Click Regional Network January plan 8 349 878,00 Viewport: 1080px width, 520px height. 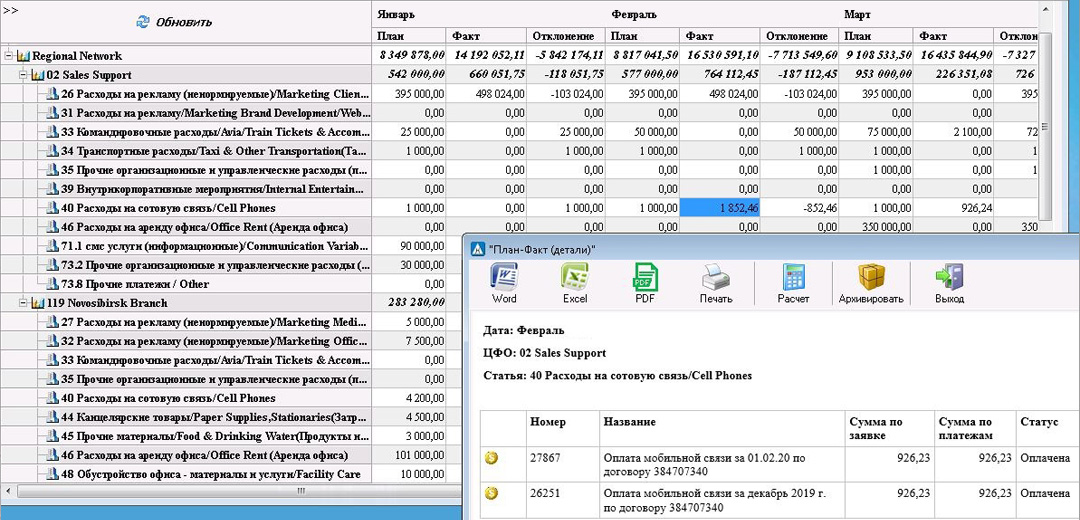tap(409, 56)
